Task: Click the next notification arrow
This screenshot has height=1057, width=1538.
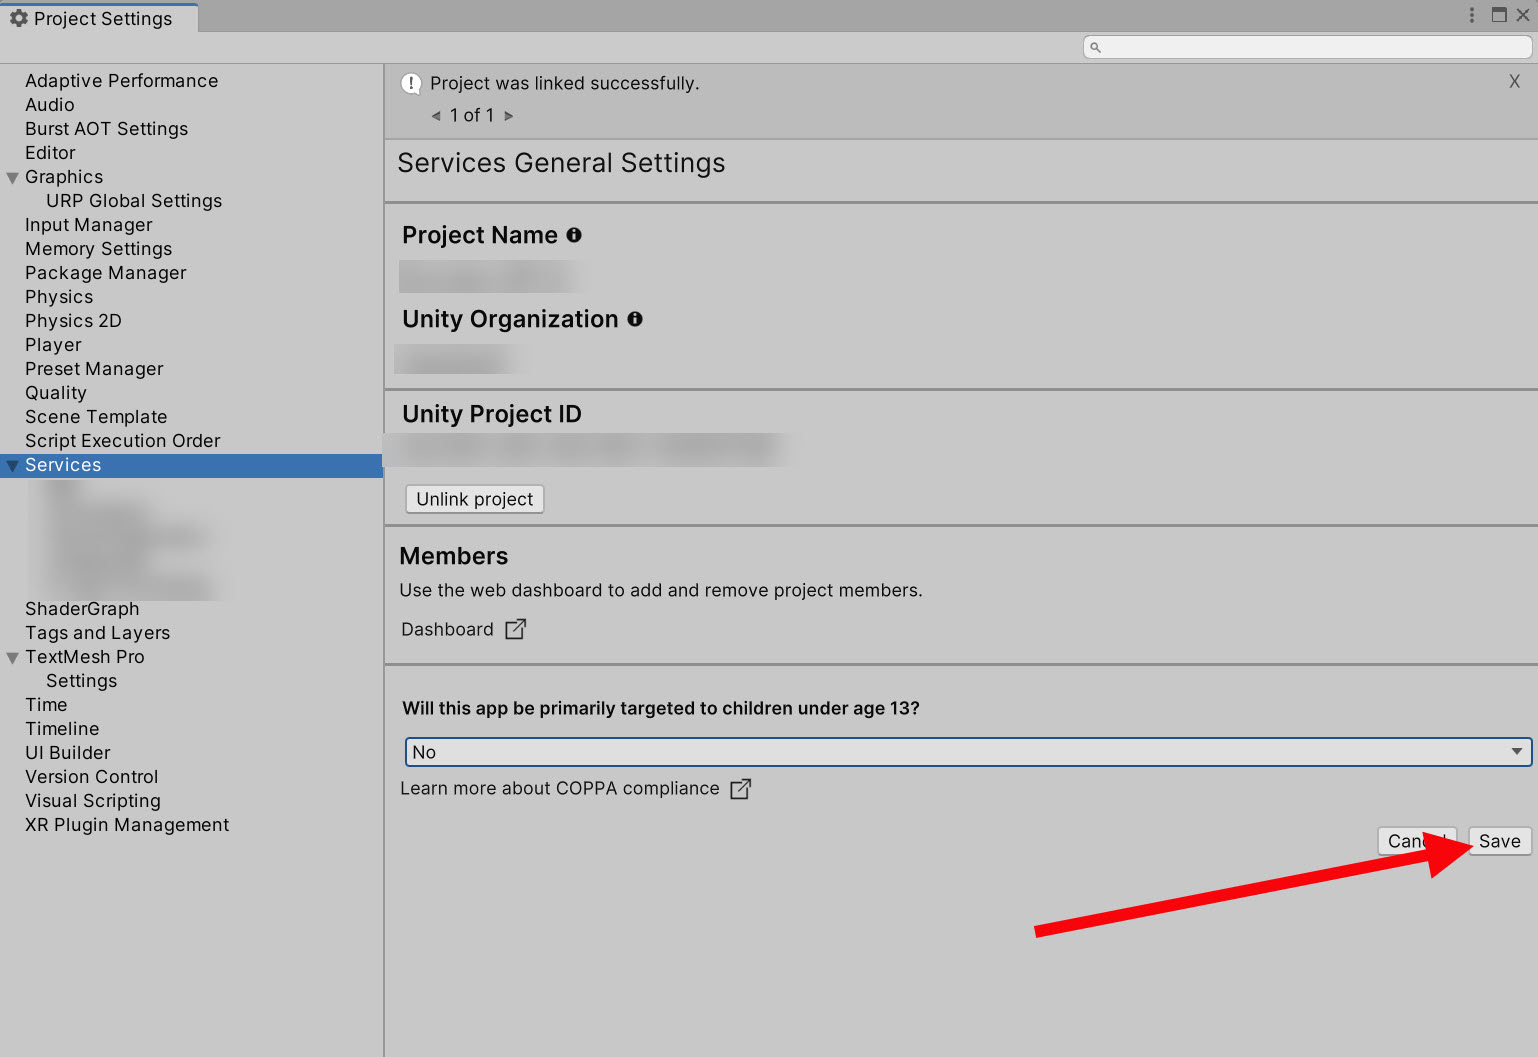Action: point(509,116)
